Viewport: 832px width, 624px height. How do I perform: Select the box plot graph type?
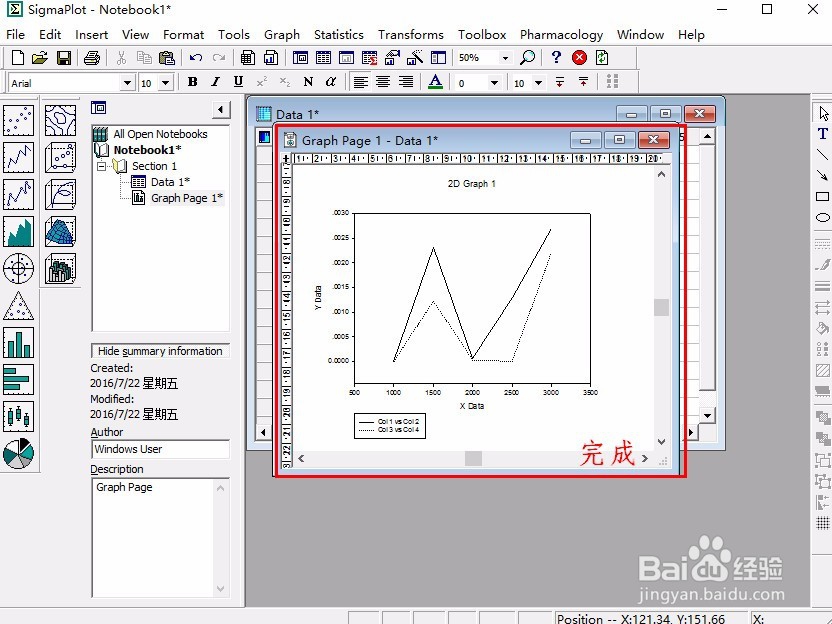(19, 417)
